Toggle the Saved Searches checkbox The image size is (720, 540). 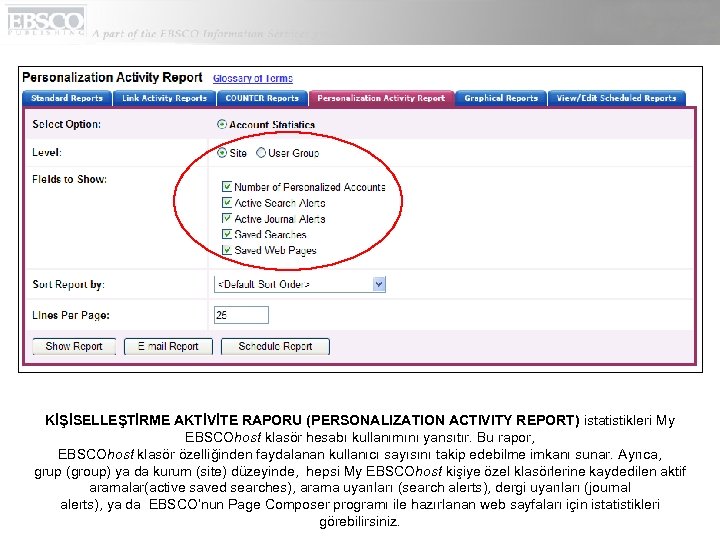pyautogui.click(x=226, y=234)
